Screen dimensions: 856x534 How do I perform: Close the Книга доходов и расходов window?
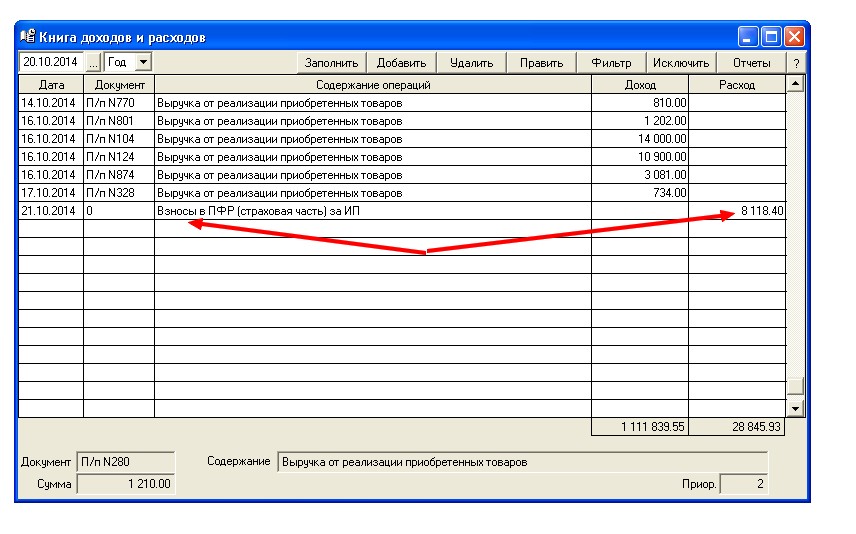[x=794, y=37]
